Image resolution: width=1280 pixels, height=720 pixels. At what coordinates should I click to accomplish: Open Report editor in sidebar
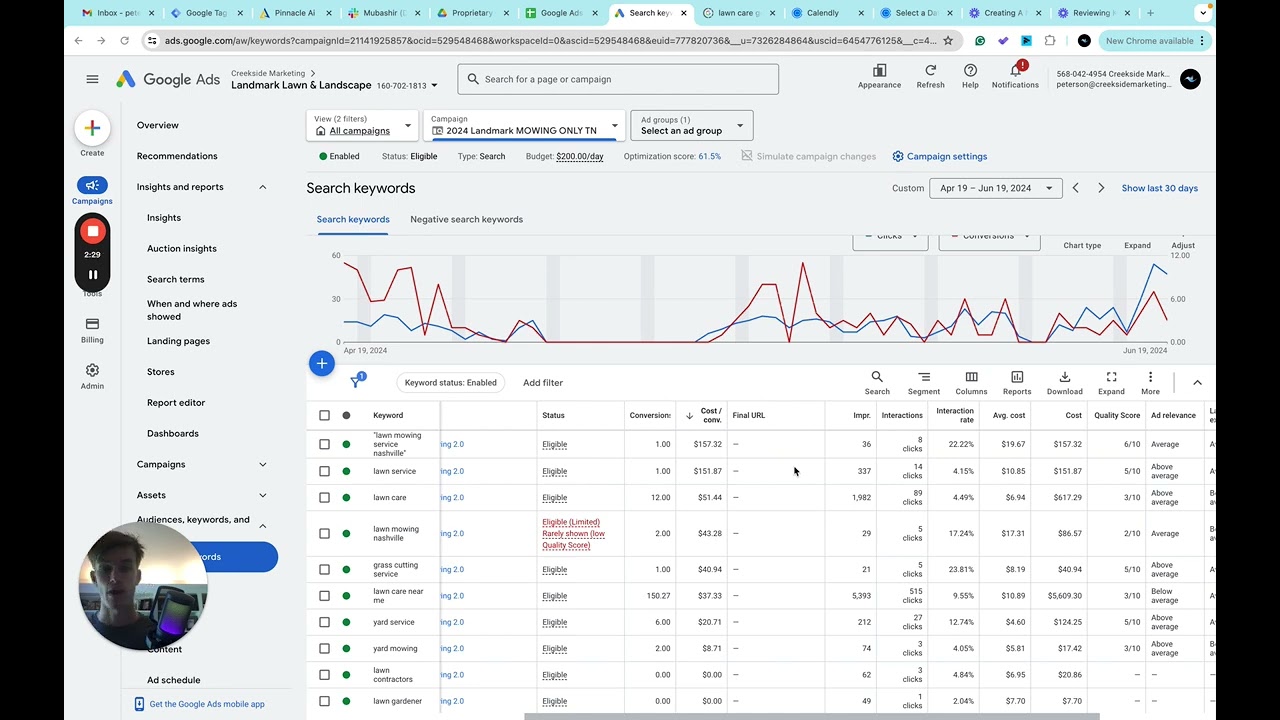(176, 402)
